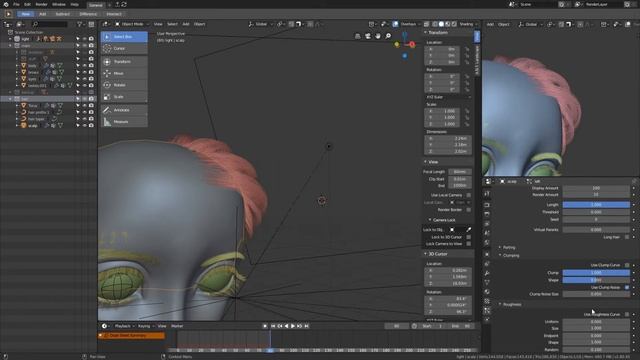Open the Modifiers wrench properties tab

point(487,273)
